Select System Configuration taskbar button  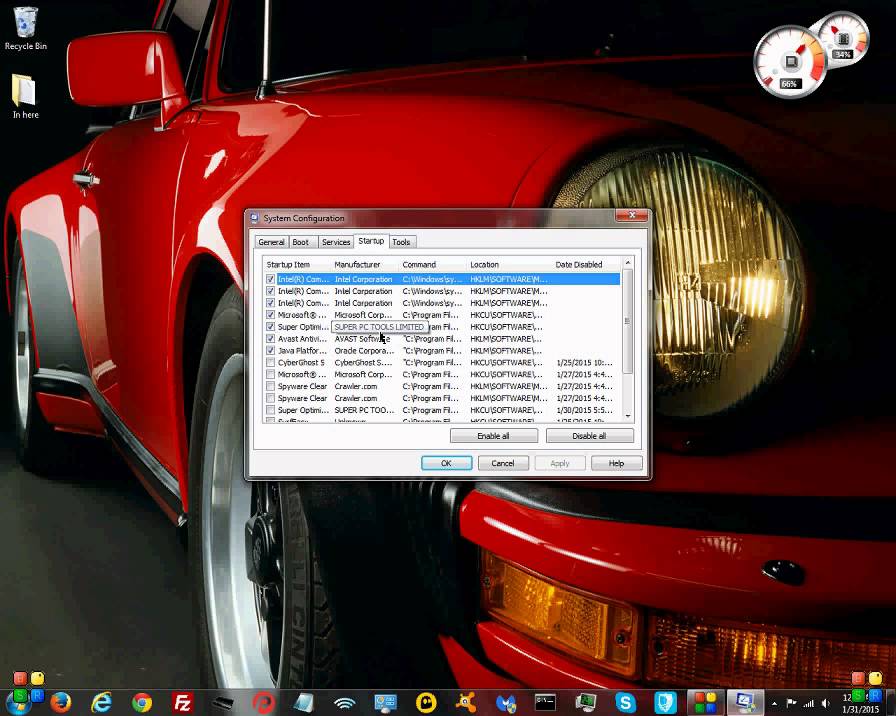pyautogui.click(x=745, y=702)
